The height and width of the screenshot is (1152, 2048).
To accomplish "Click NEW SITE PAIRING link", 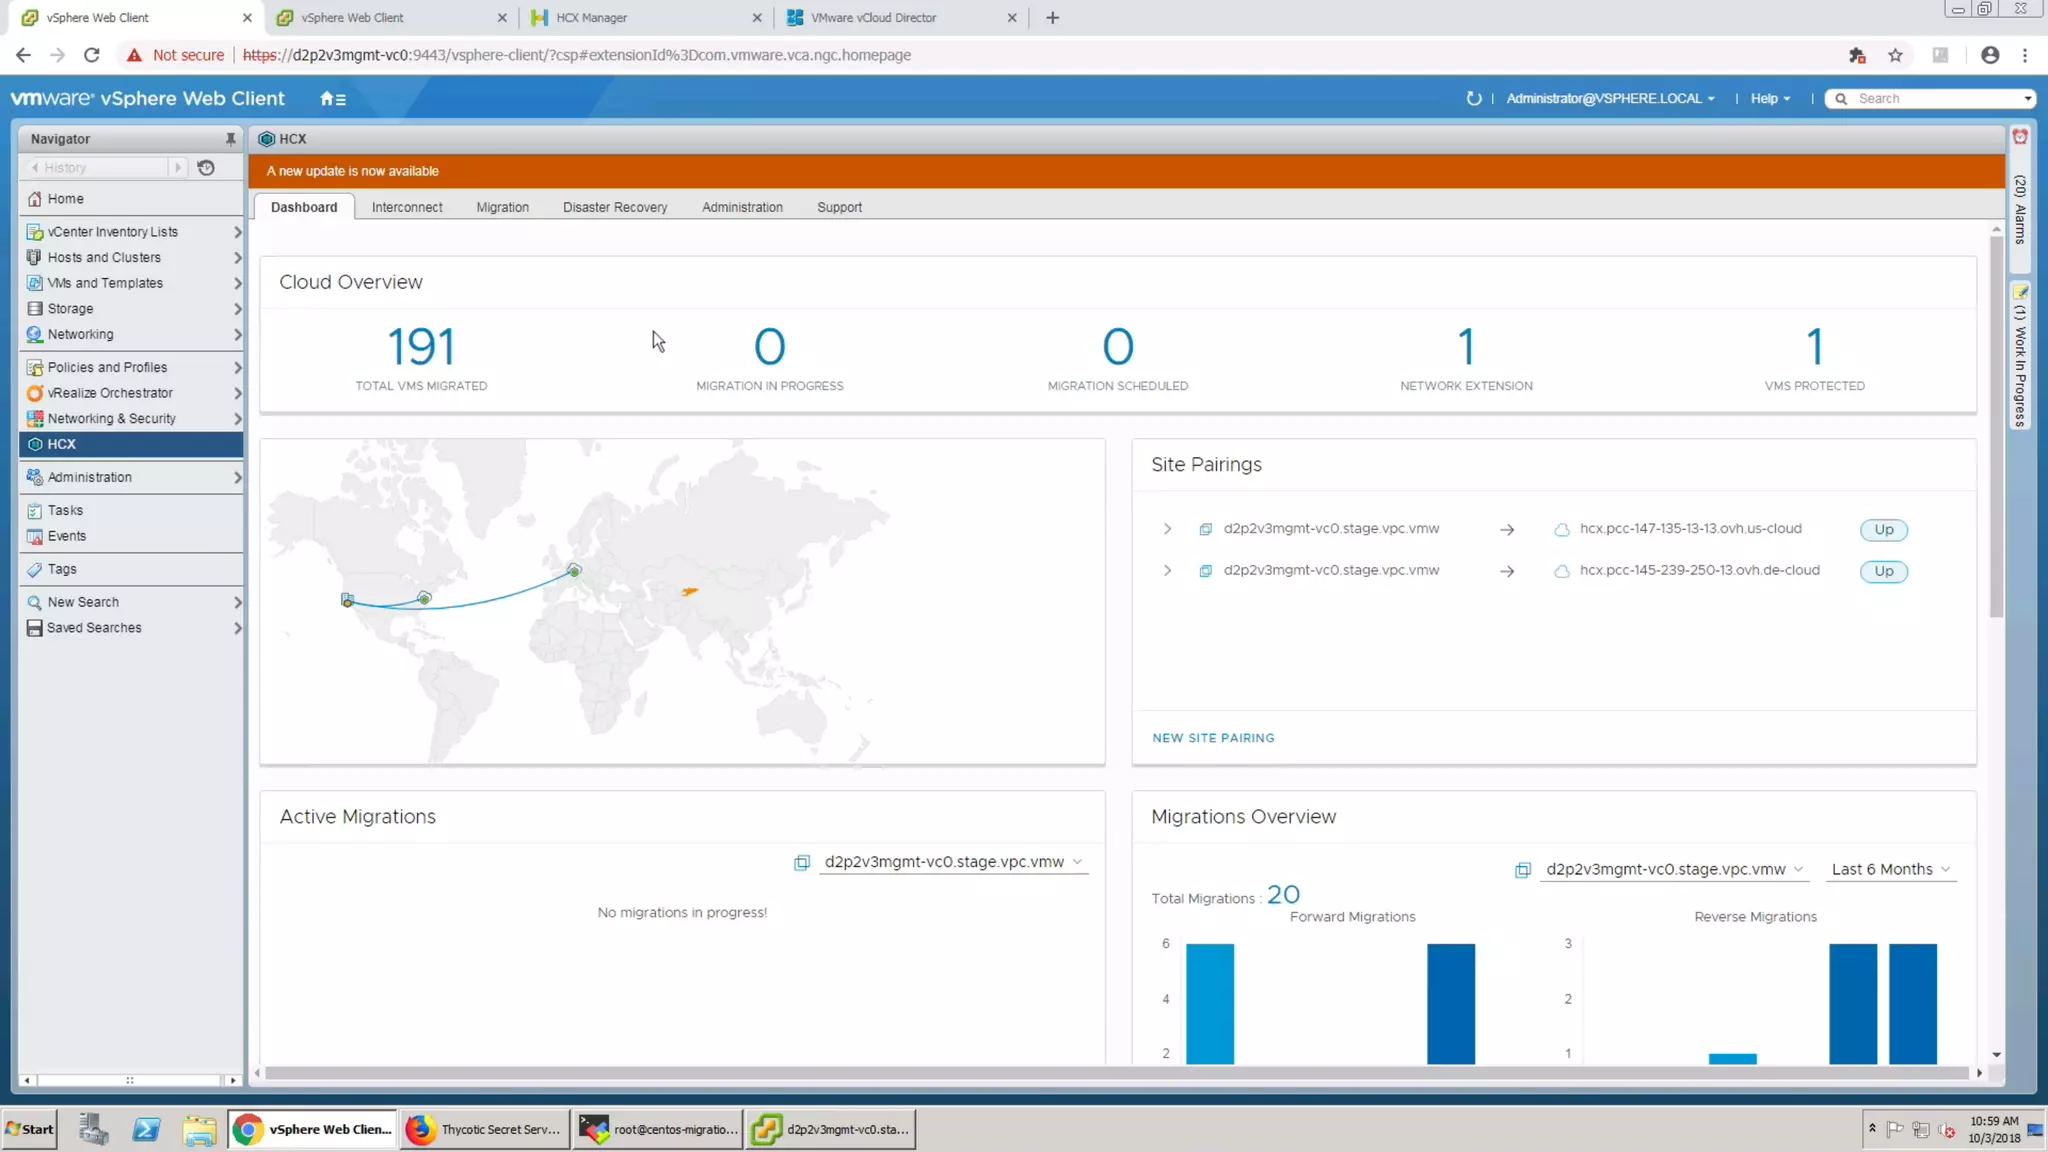I will pyautogui.click(x=1213, y=738).
